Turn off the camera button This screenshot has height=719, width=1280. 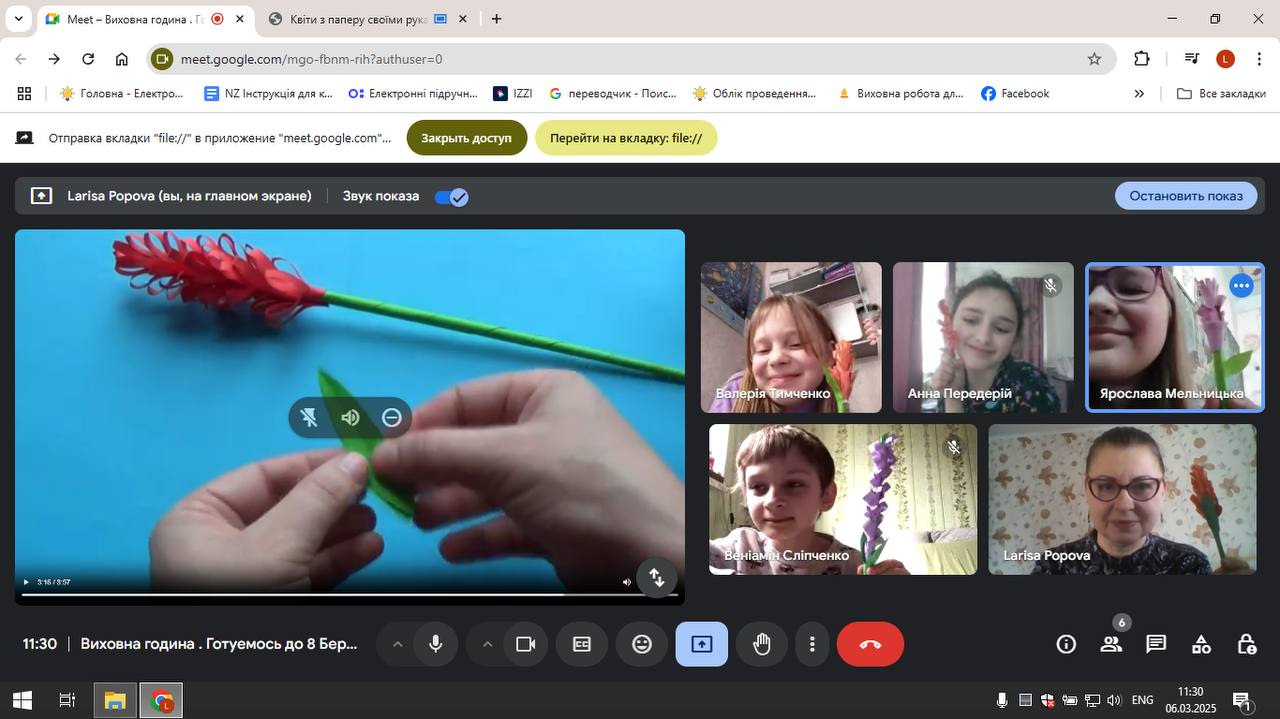click(x=525, y=644)
